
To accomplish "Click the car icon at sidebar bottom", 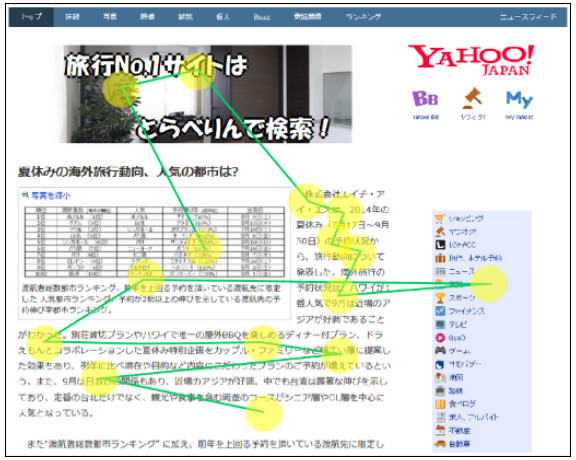I will coord(440,443).
